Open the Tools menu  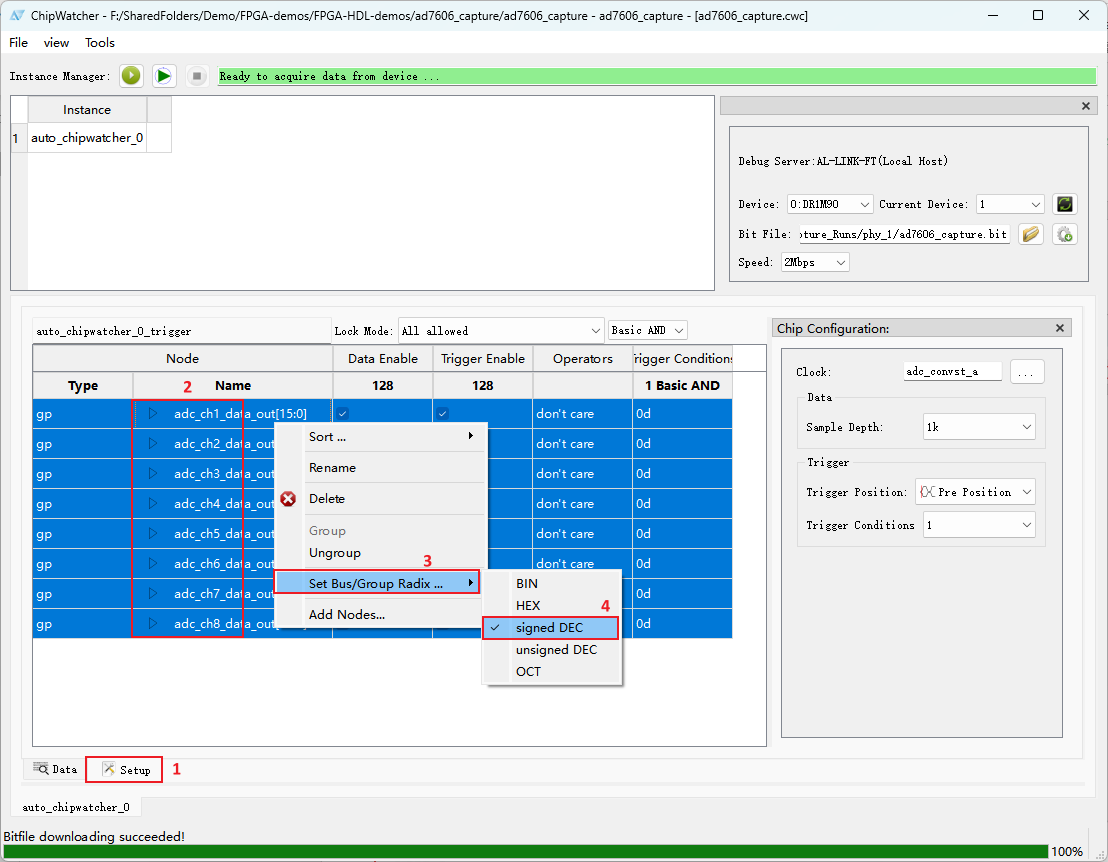coord(100,42)
